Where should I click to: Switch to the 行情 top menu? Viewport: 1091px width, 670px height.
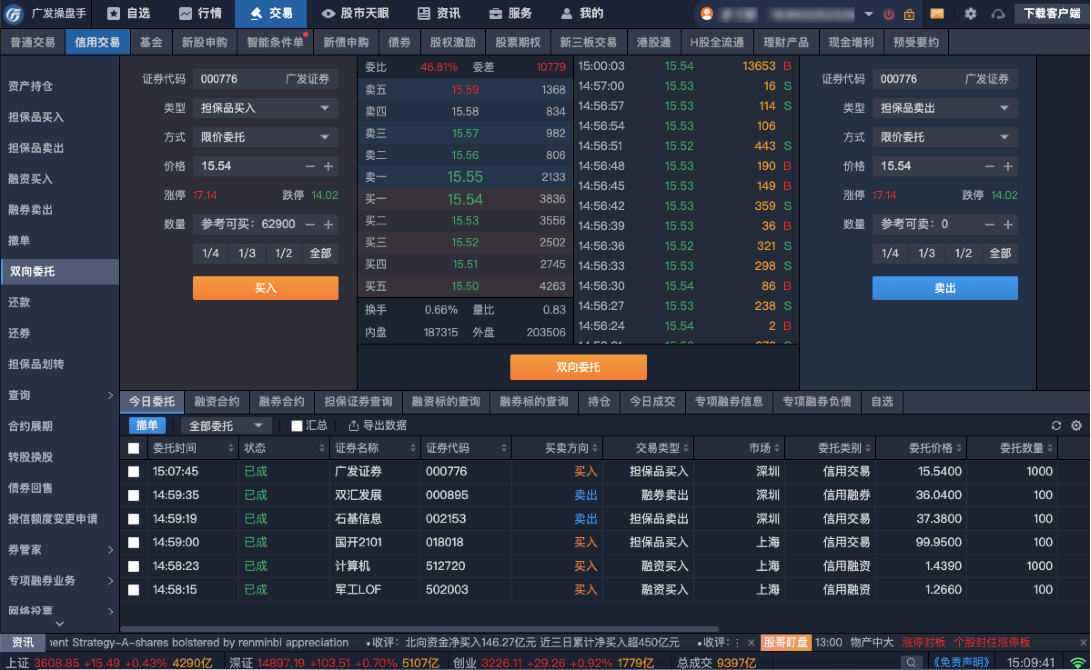coord(200,14)
